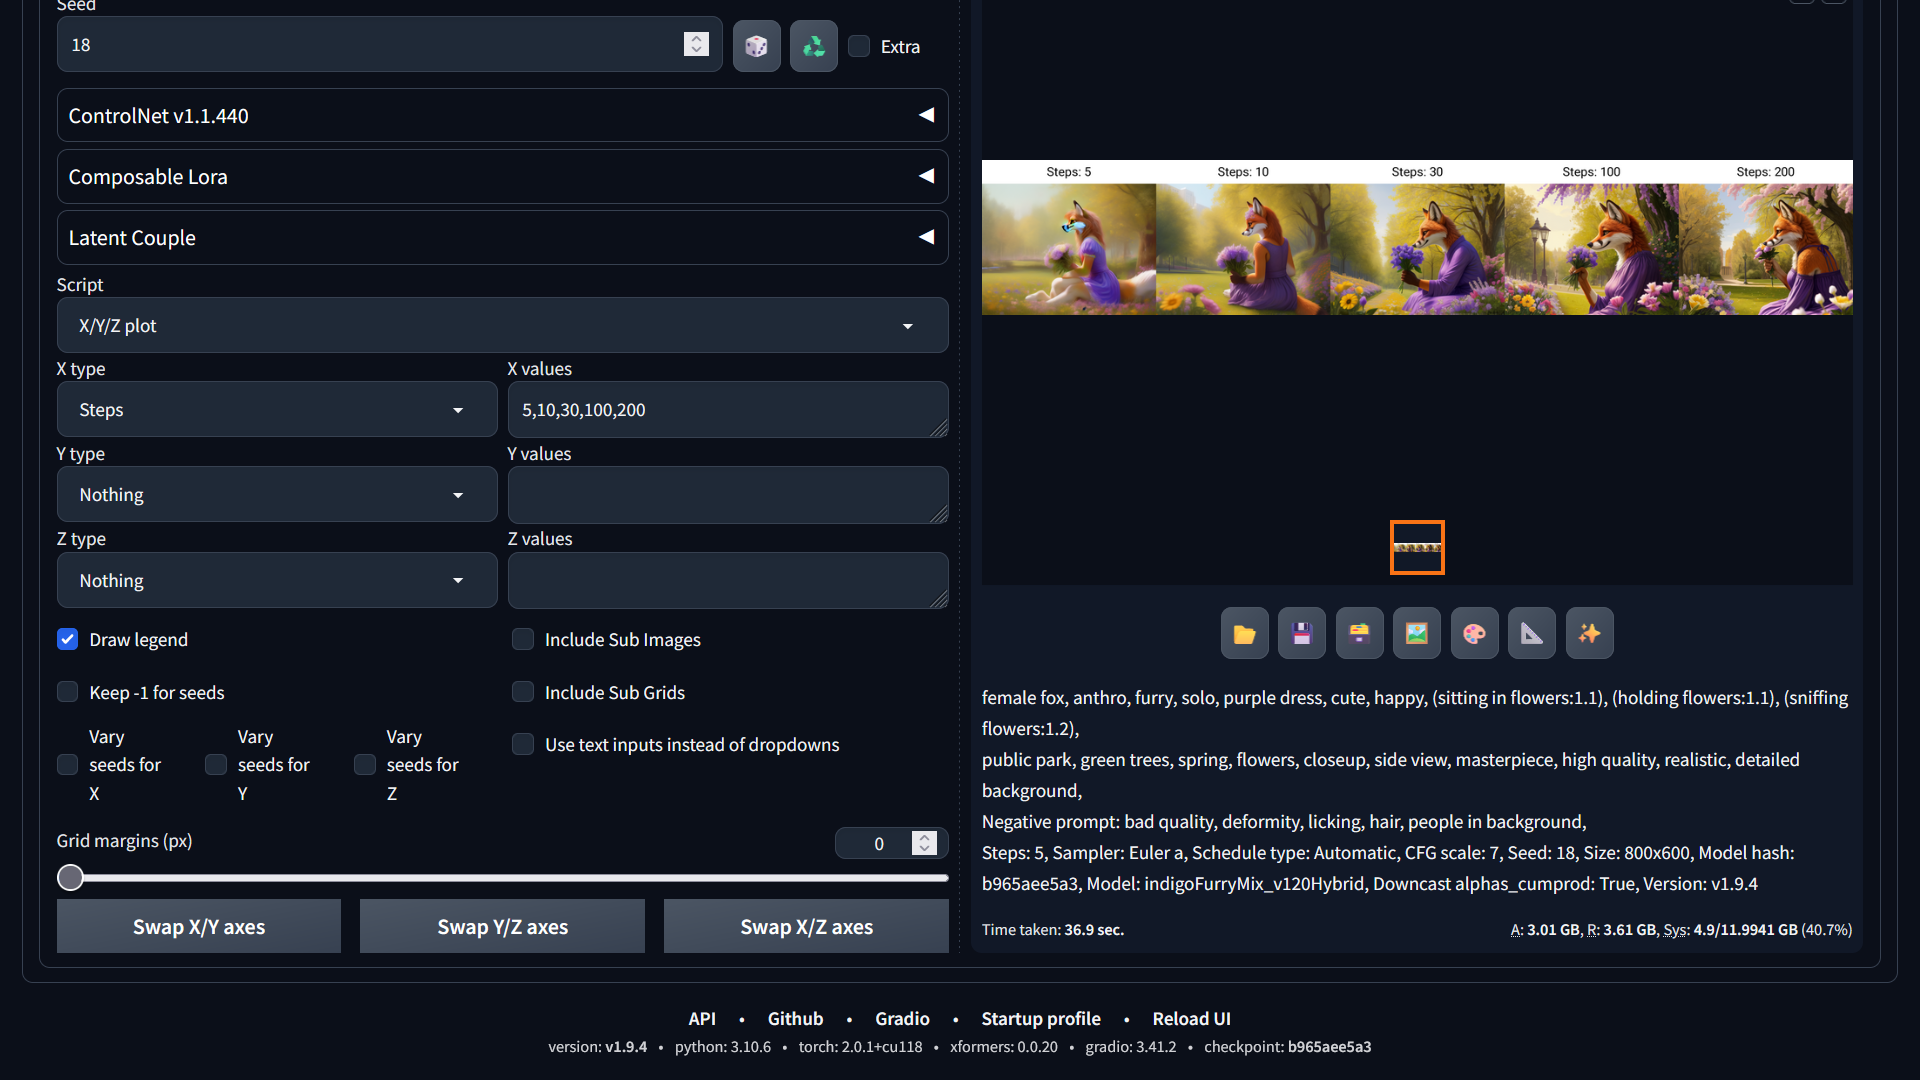Send image to img2img tab icon
Image resolution: width=1920 pixels, height=1080 pixels.
click(1416, 634)
